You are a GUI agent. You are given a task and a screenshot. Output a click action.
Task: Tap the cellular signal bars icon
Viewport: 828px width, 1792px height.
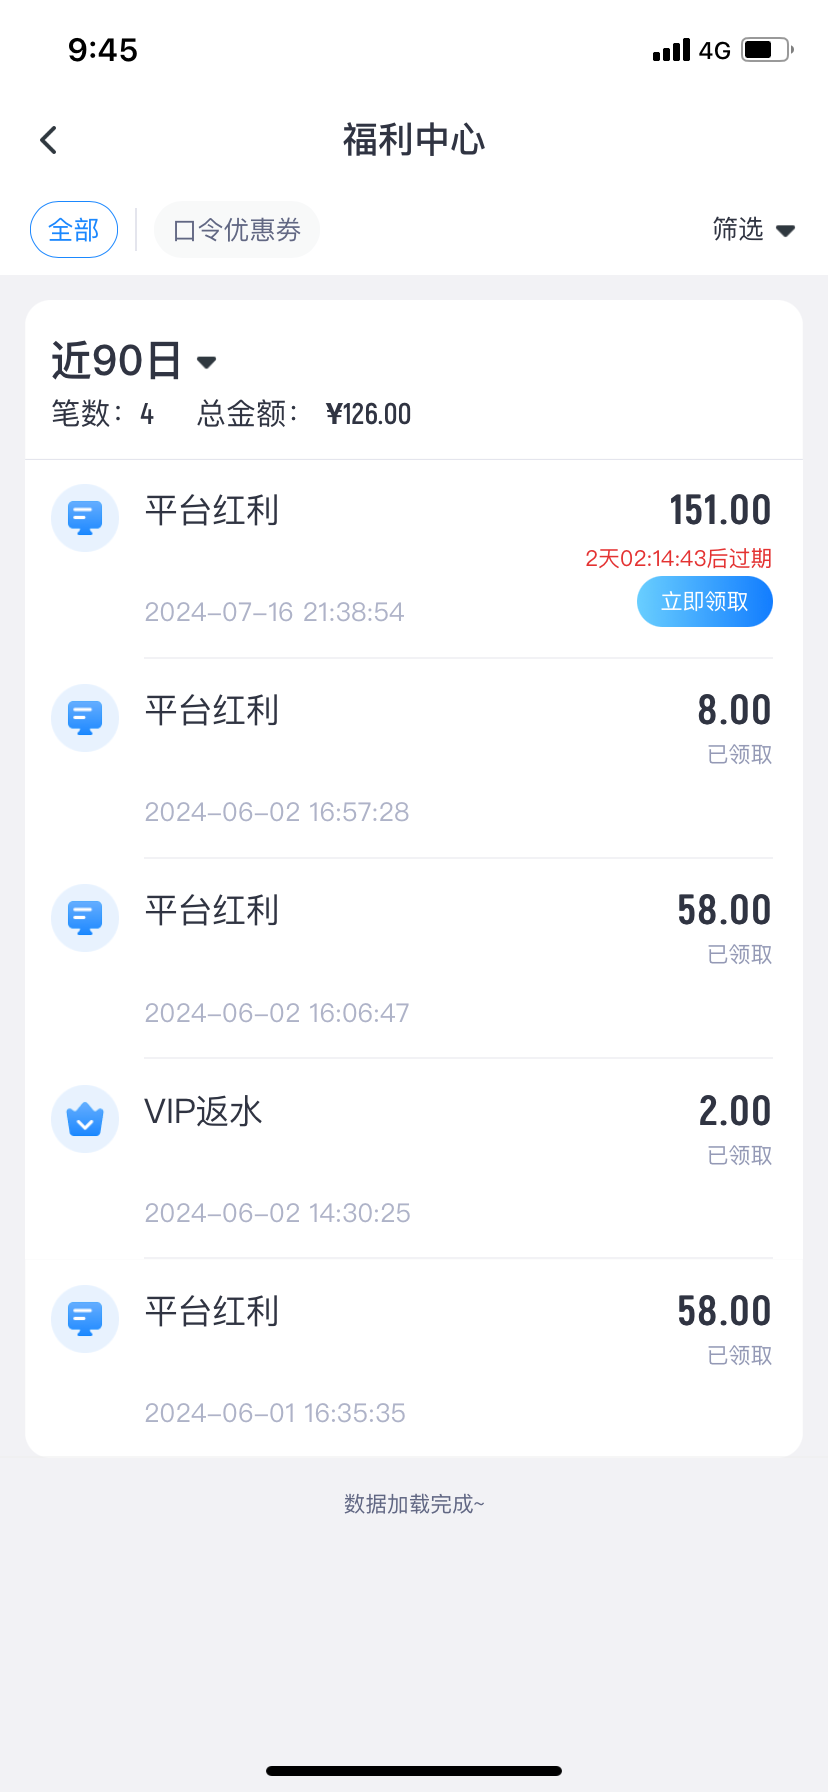pos(671,50)
